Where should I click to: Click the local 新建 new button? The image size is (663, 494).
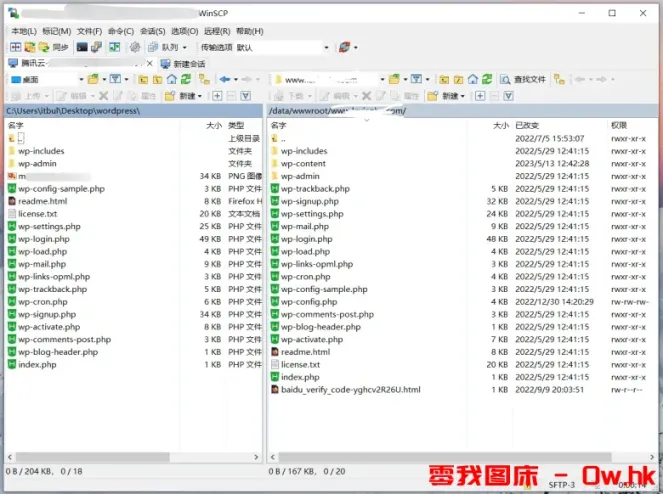(188, 95)
